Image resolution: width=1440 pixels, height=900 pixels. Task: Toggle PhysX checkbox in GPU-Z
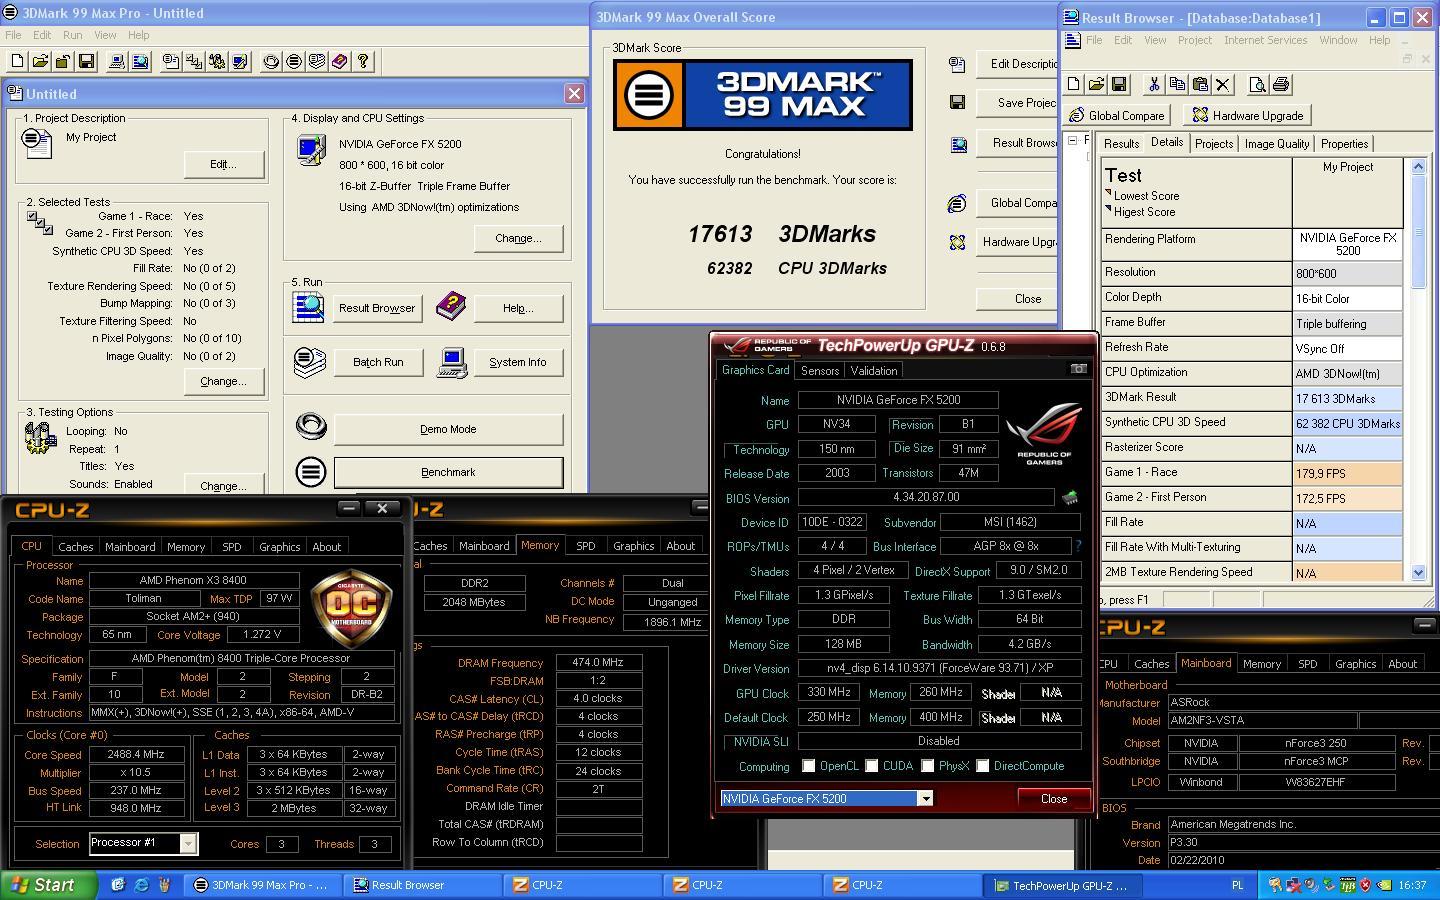[928, 766]
